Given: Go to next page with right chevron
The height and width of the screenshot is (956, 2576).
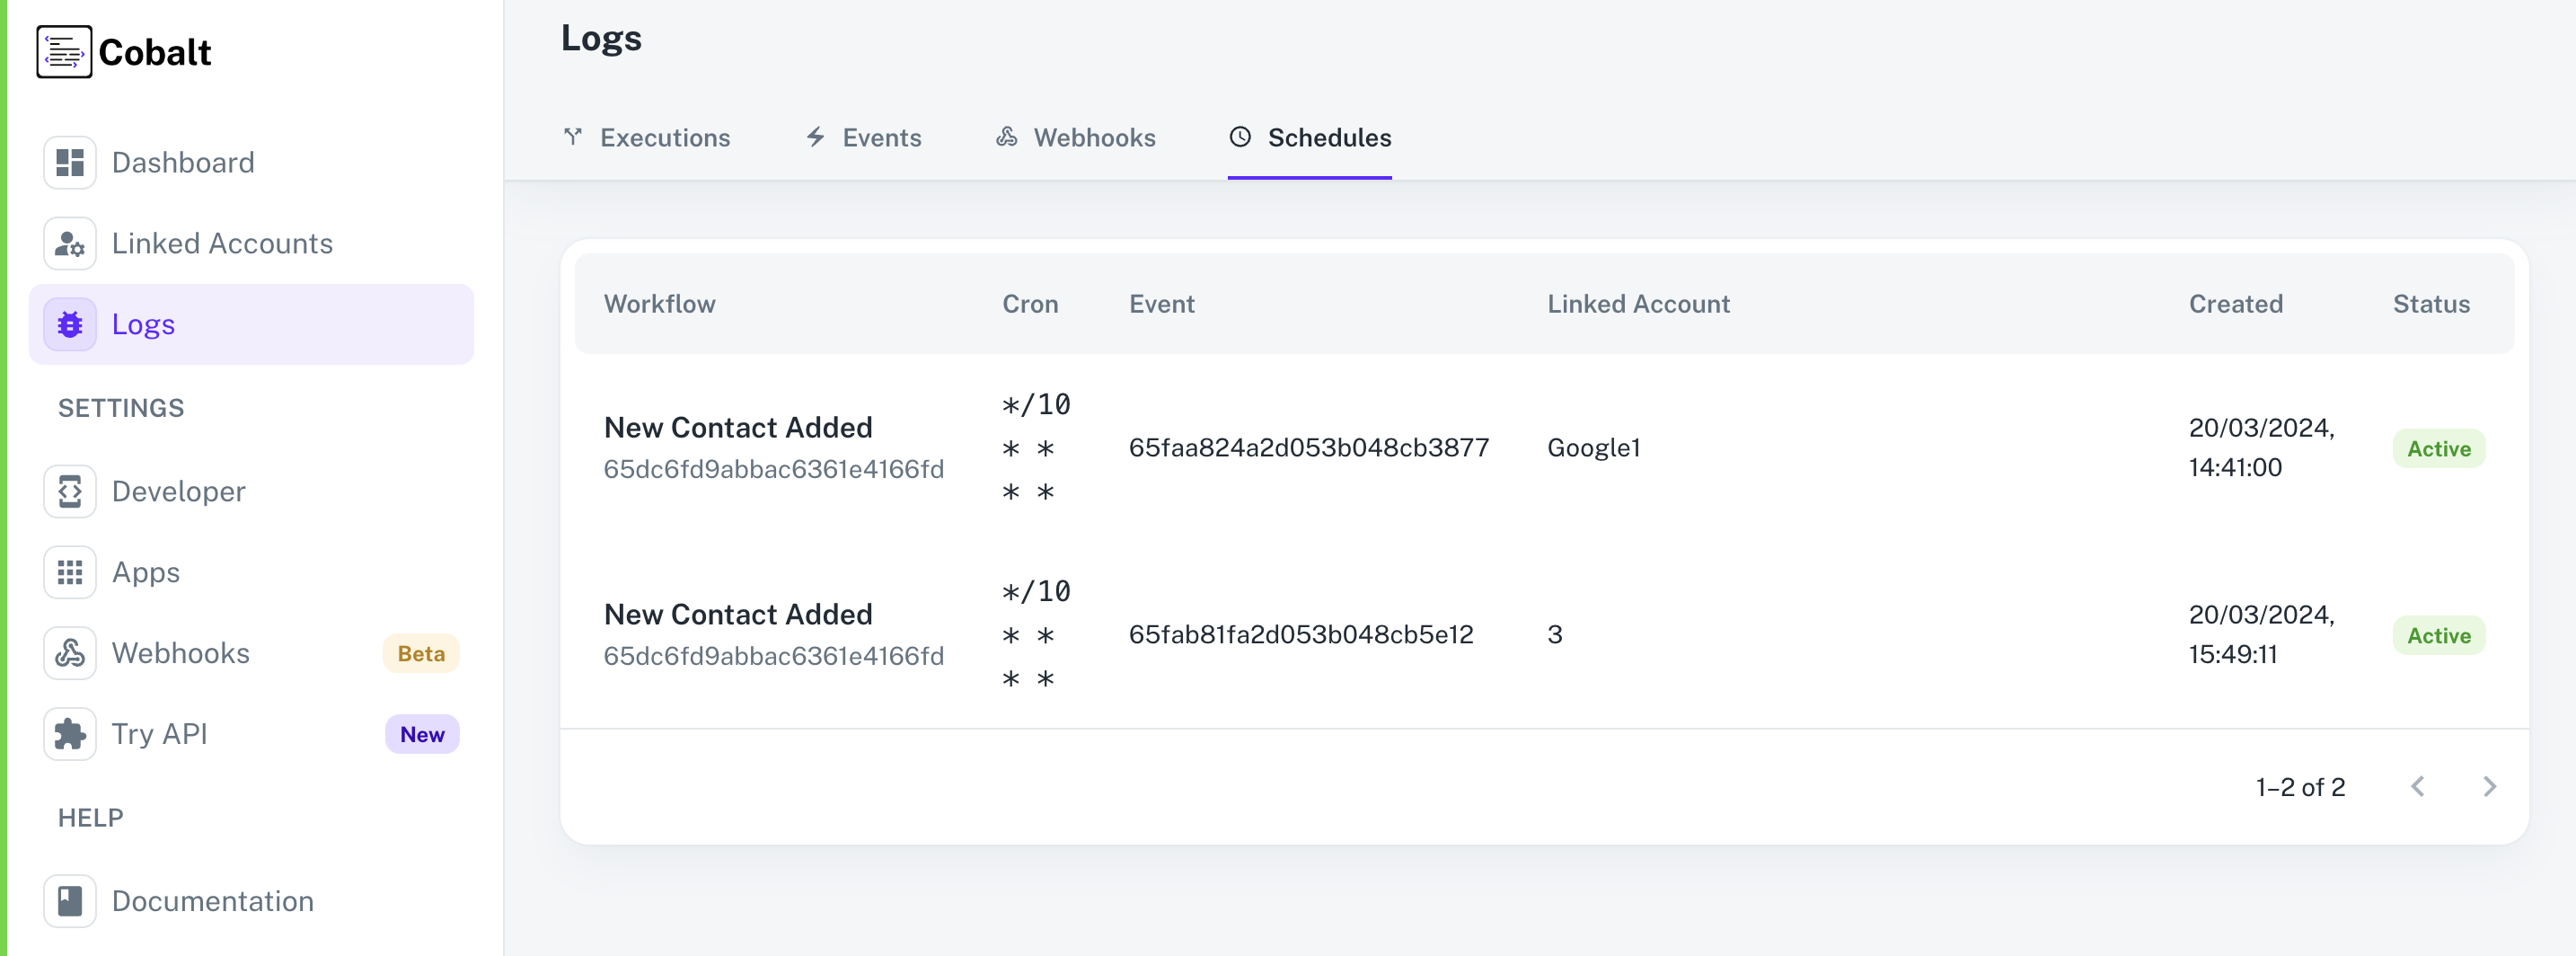Looking at the screenshot, I should click(2489, 787).
